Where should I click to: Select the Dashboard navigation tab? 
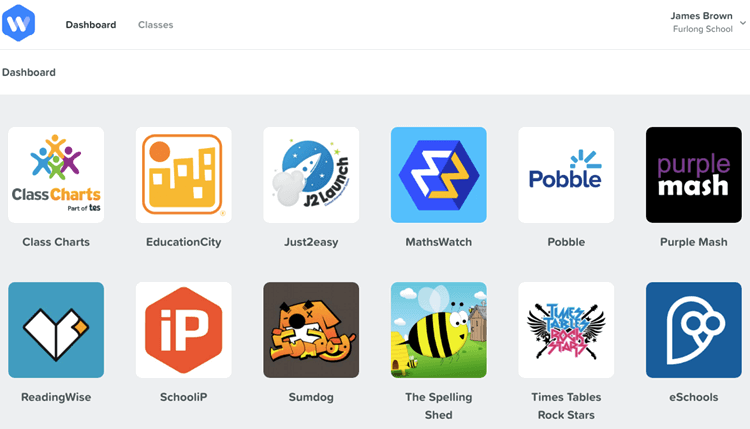coord(91,25)
